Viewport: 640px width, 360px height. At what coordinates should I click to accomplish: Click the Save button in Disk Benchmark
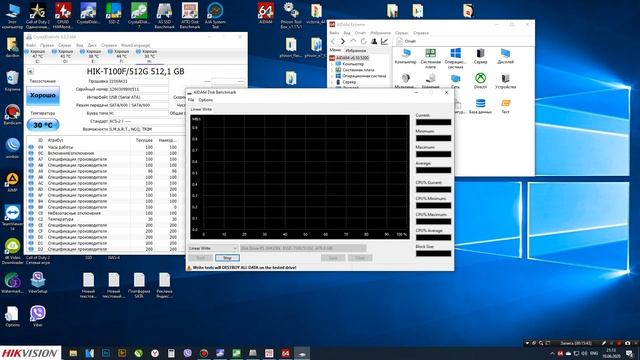(x=333, y=258)
